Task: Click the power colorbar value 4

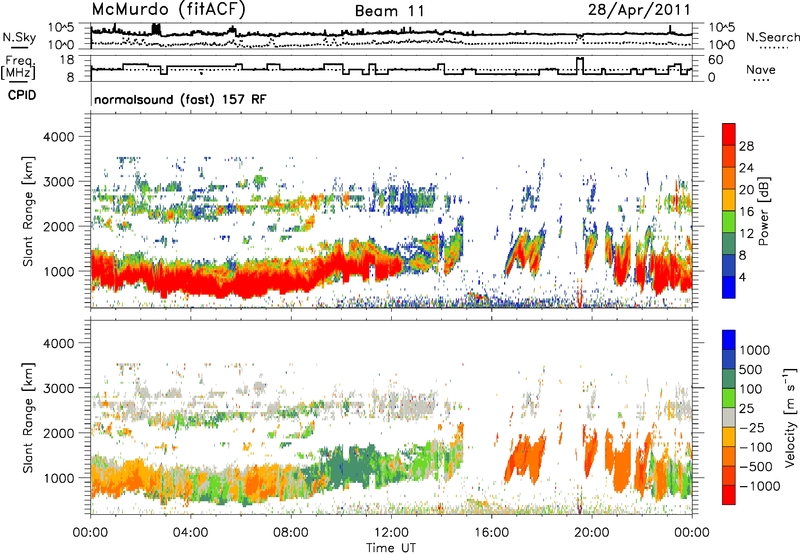Action: pyautogui.click(x=742, y=277)
